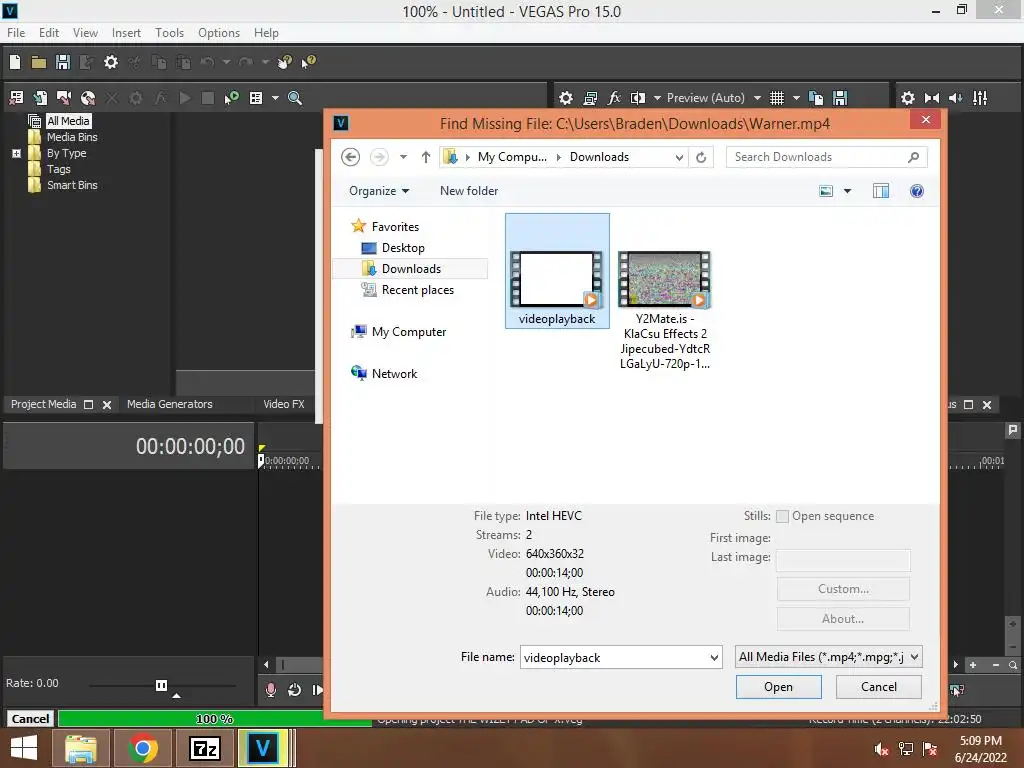Image resolution: width=1024 pixels, height=768 pixels.
Task: Open File name history dropdown arrow
Action: [714, 658]
